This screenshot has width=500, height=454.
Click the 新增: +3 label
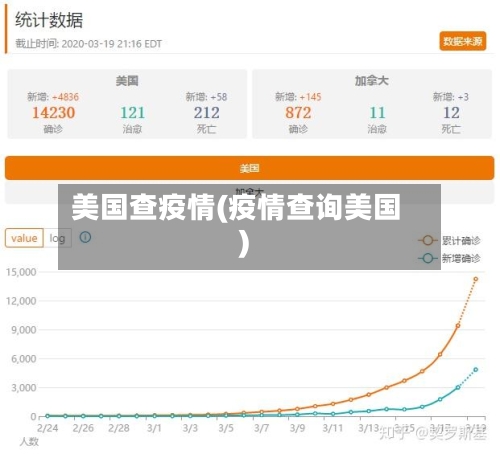point(451,97)
